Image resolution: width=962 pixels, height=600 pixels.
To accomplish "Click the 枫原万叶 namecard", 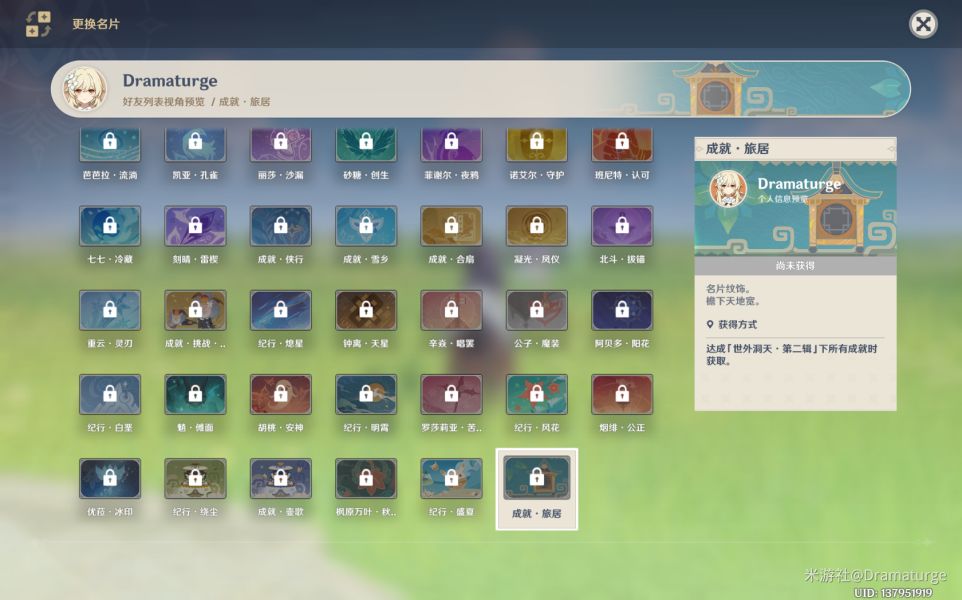I will pyautogui.click(x=366, y=478).
